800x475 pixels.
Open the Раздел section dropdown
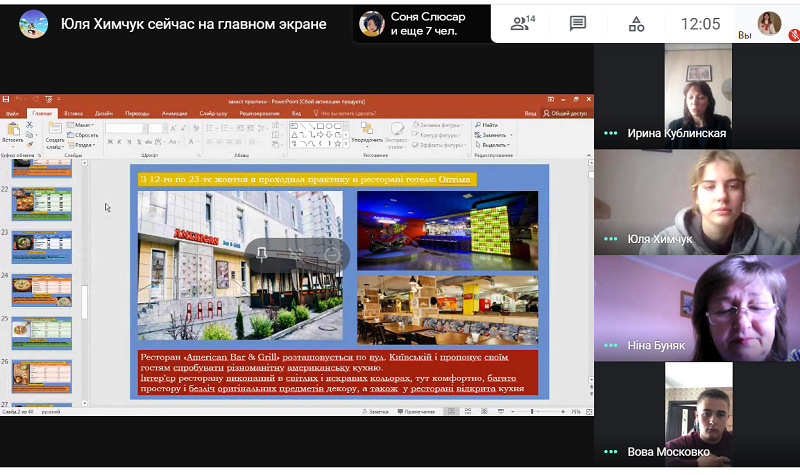pos(81,145)
